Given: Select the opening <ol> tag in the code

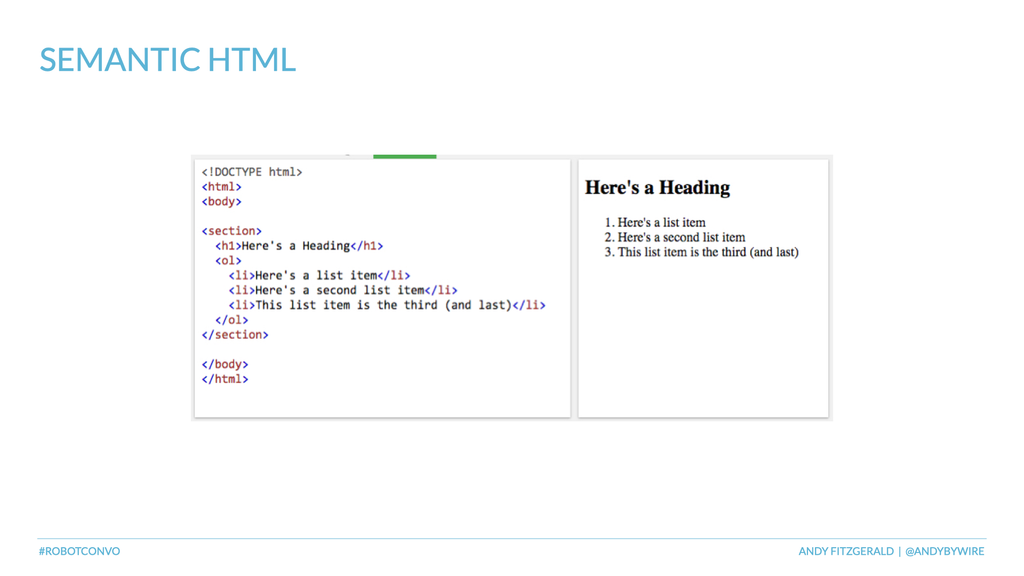Looking at the screenshot, I should 228,261.
